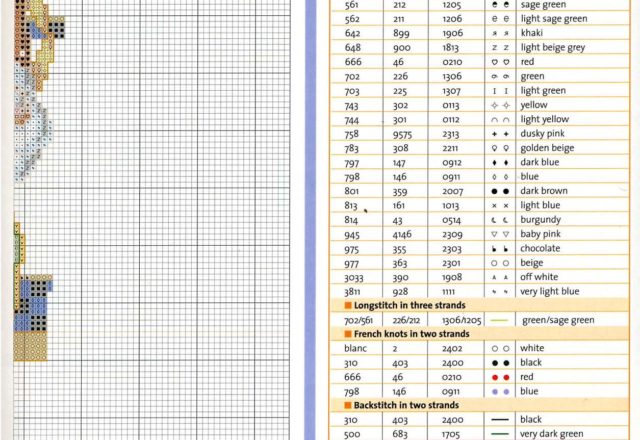Click the red French knot dots
640x440 pixels.
coord(499,378)
